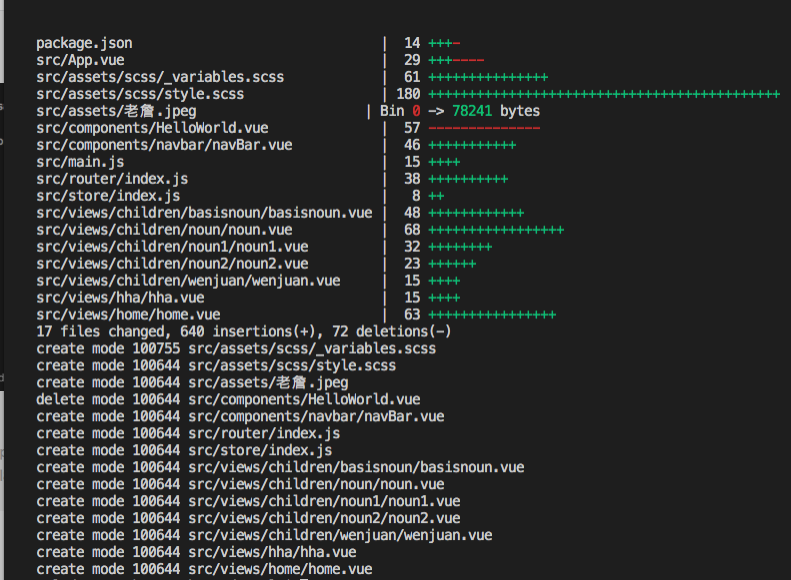
Task: Click delete mode line for HelloWorld.vue
Action: coord(228,400)
